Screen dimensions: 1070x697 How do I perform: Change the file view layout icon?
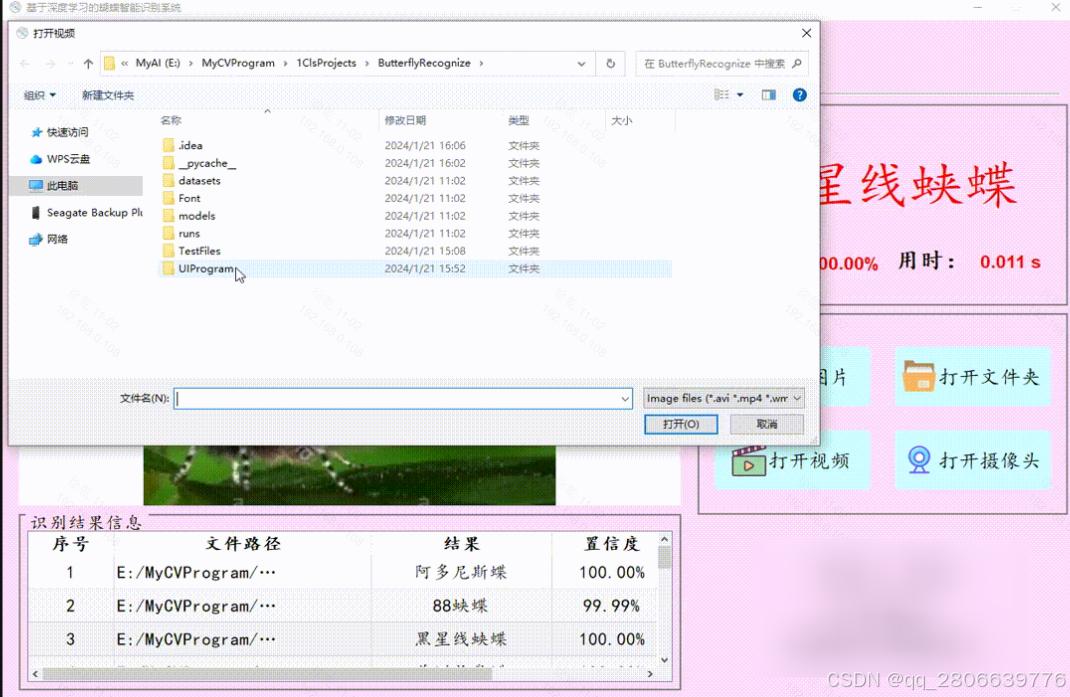(x=721, y=95)
